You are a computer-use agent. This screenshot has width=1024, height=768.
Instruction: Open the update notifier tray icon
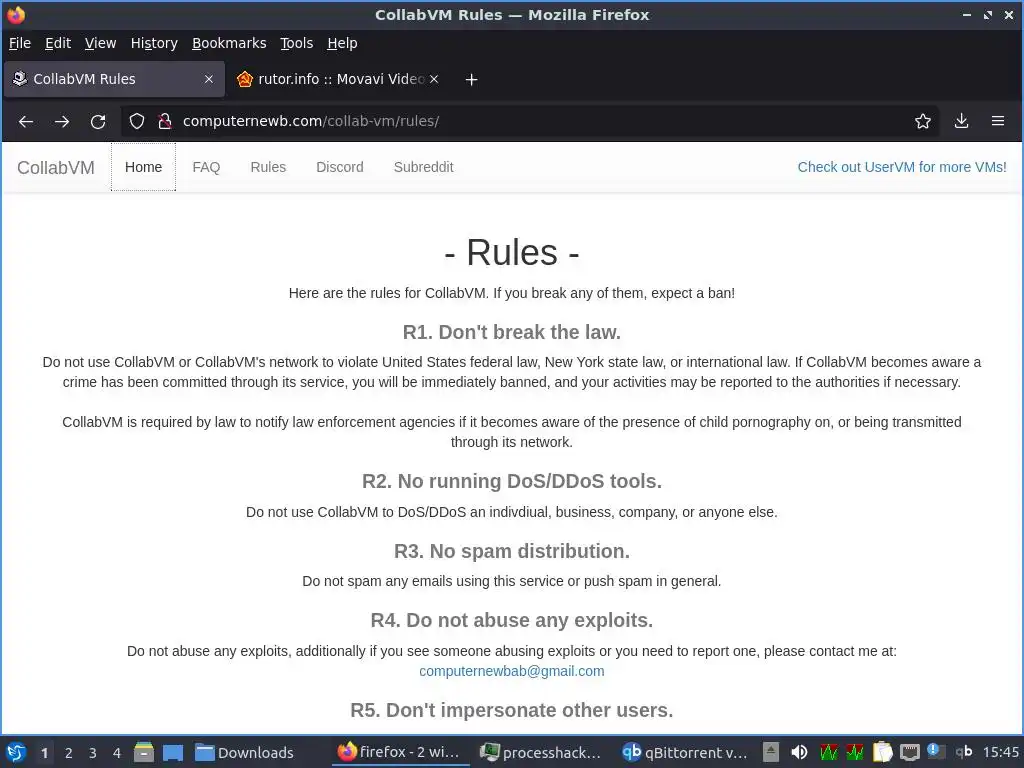tap(936, 751)
